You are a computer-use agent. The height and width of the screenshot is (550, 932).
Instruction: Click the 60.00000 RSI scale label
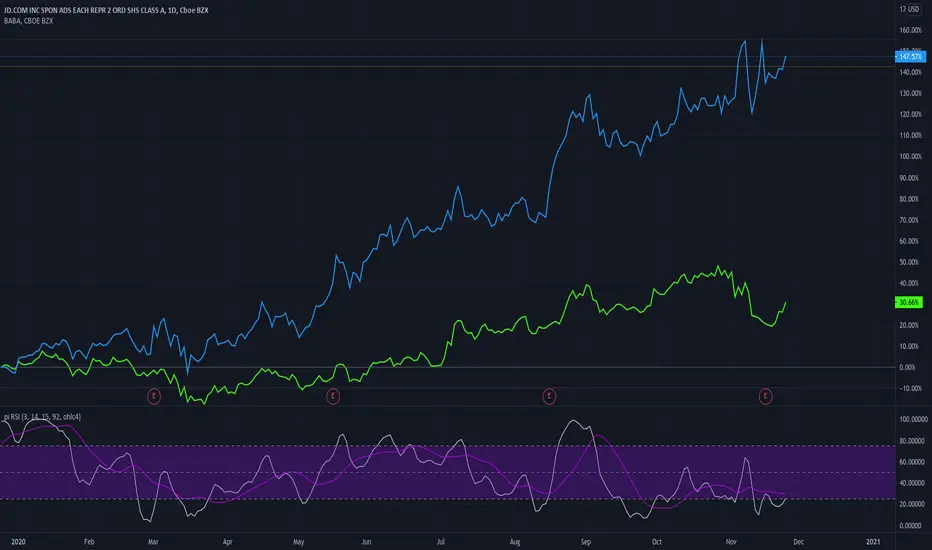coord(912,462)
